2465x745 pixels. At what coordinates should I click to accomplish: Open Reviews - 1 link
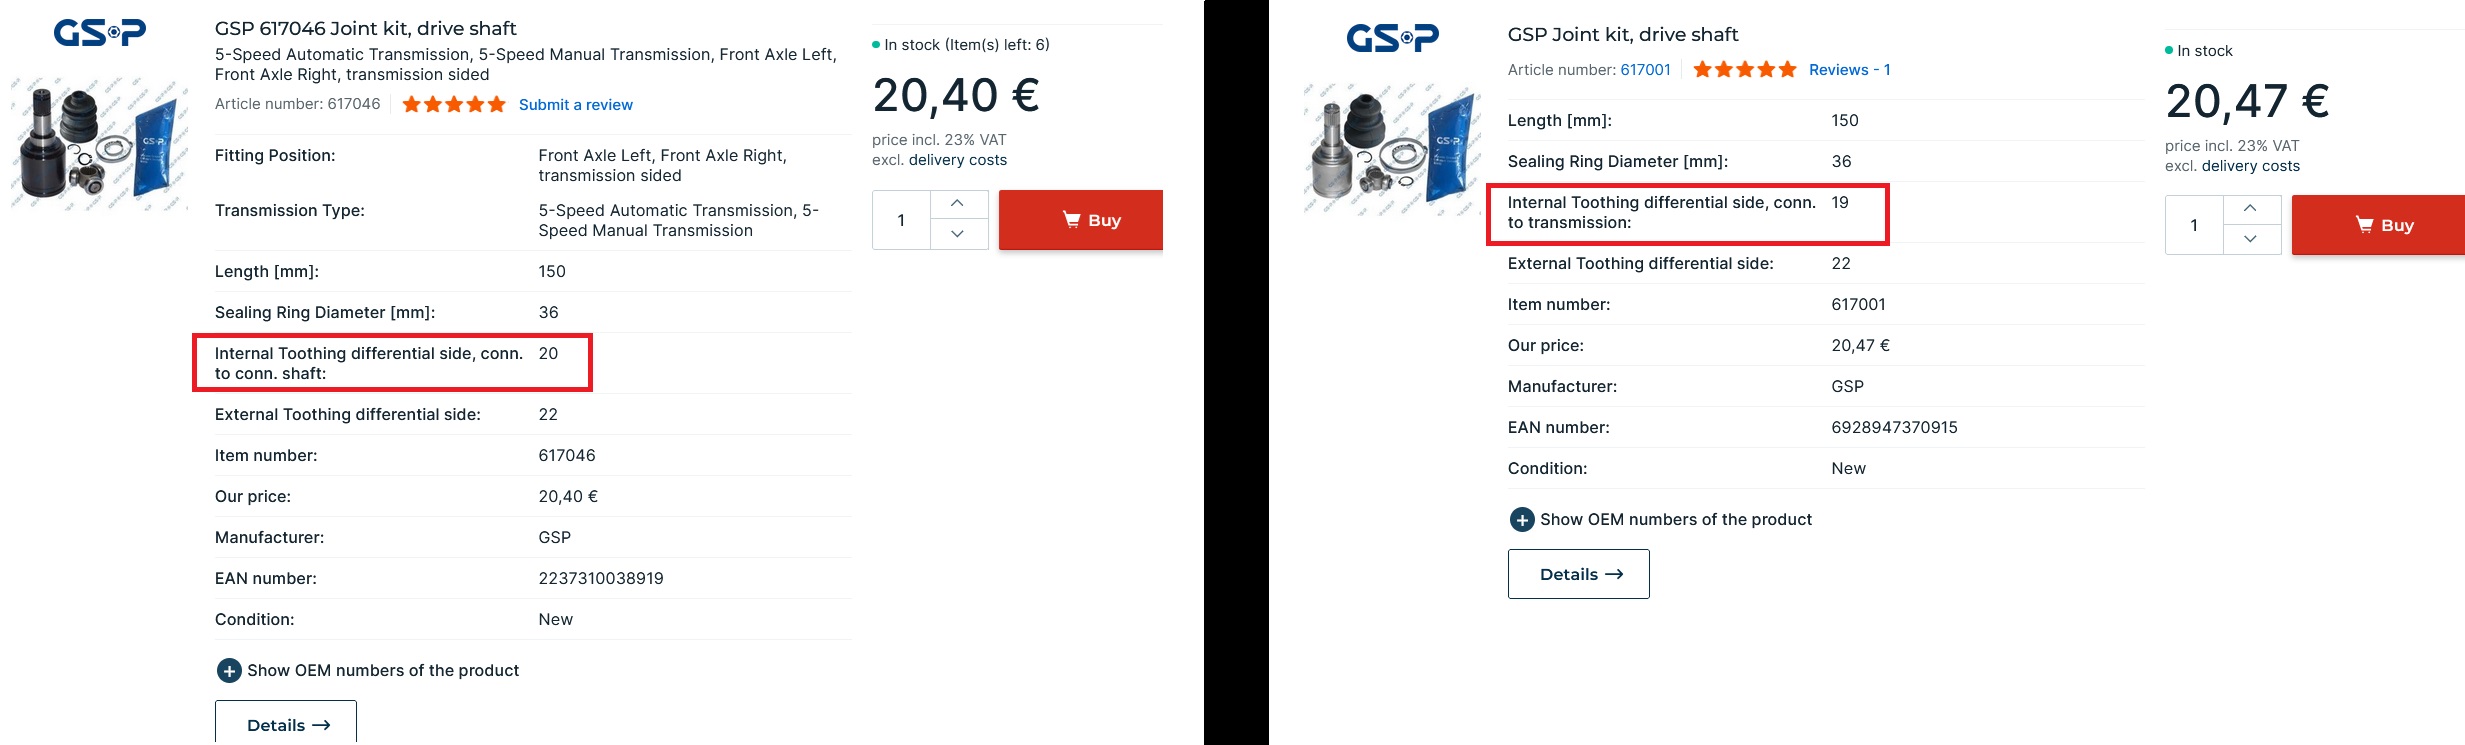1849,70
